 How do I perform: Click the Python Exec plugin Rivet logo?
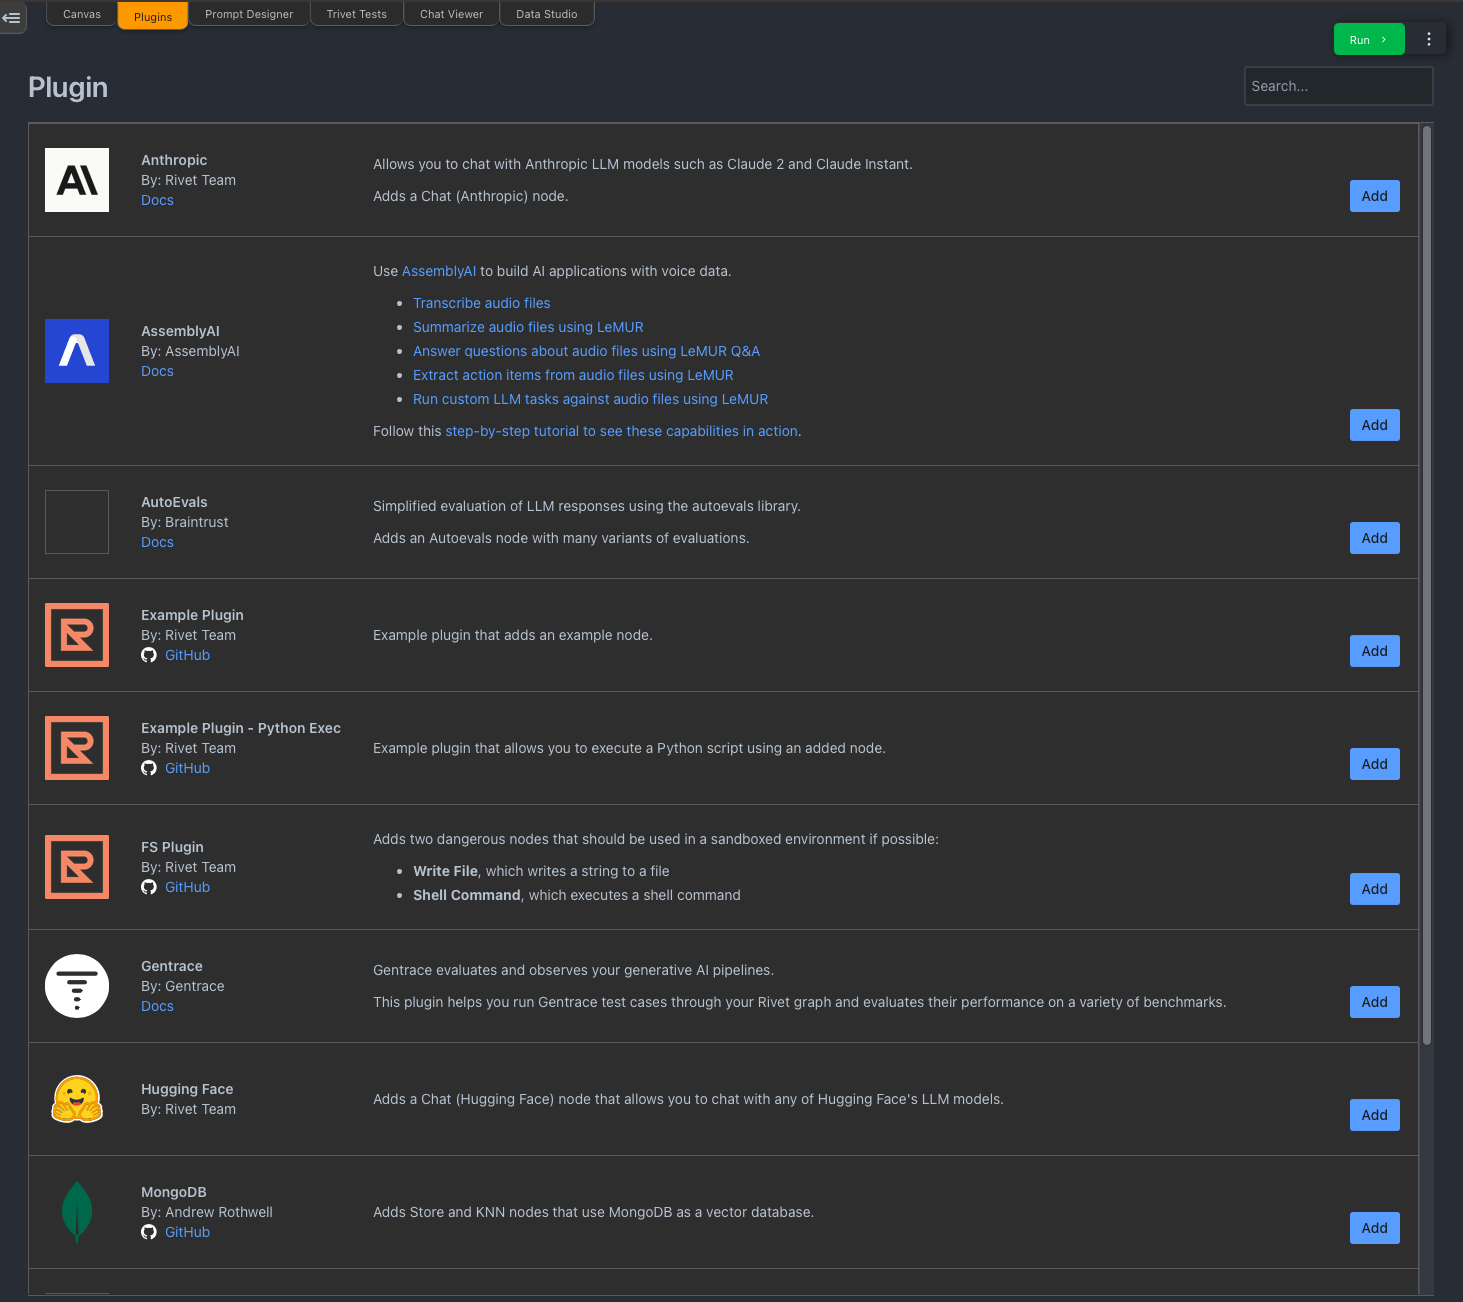pos(77,748)
